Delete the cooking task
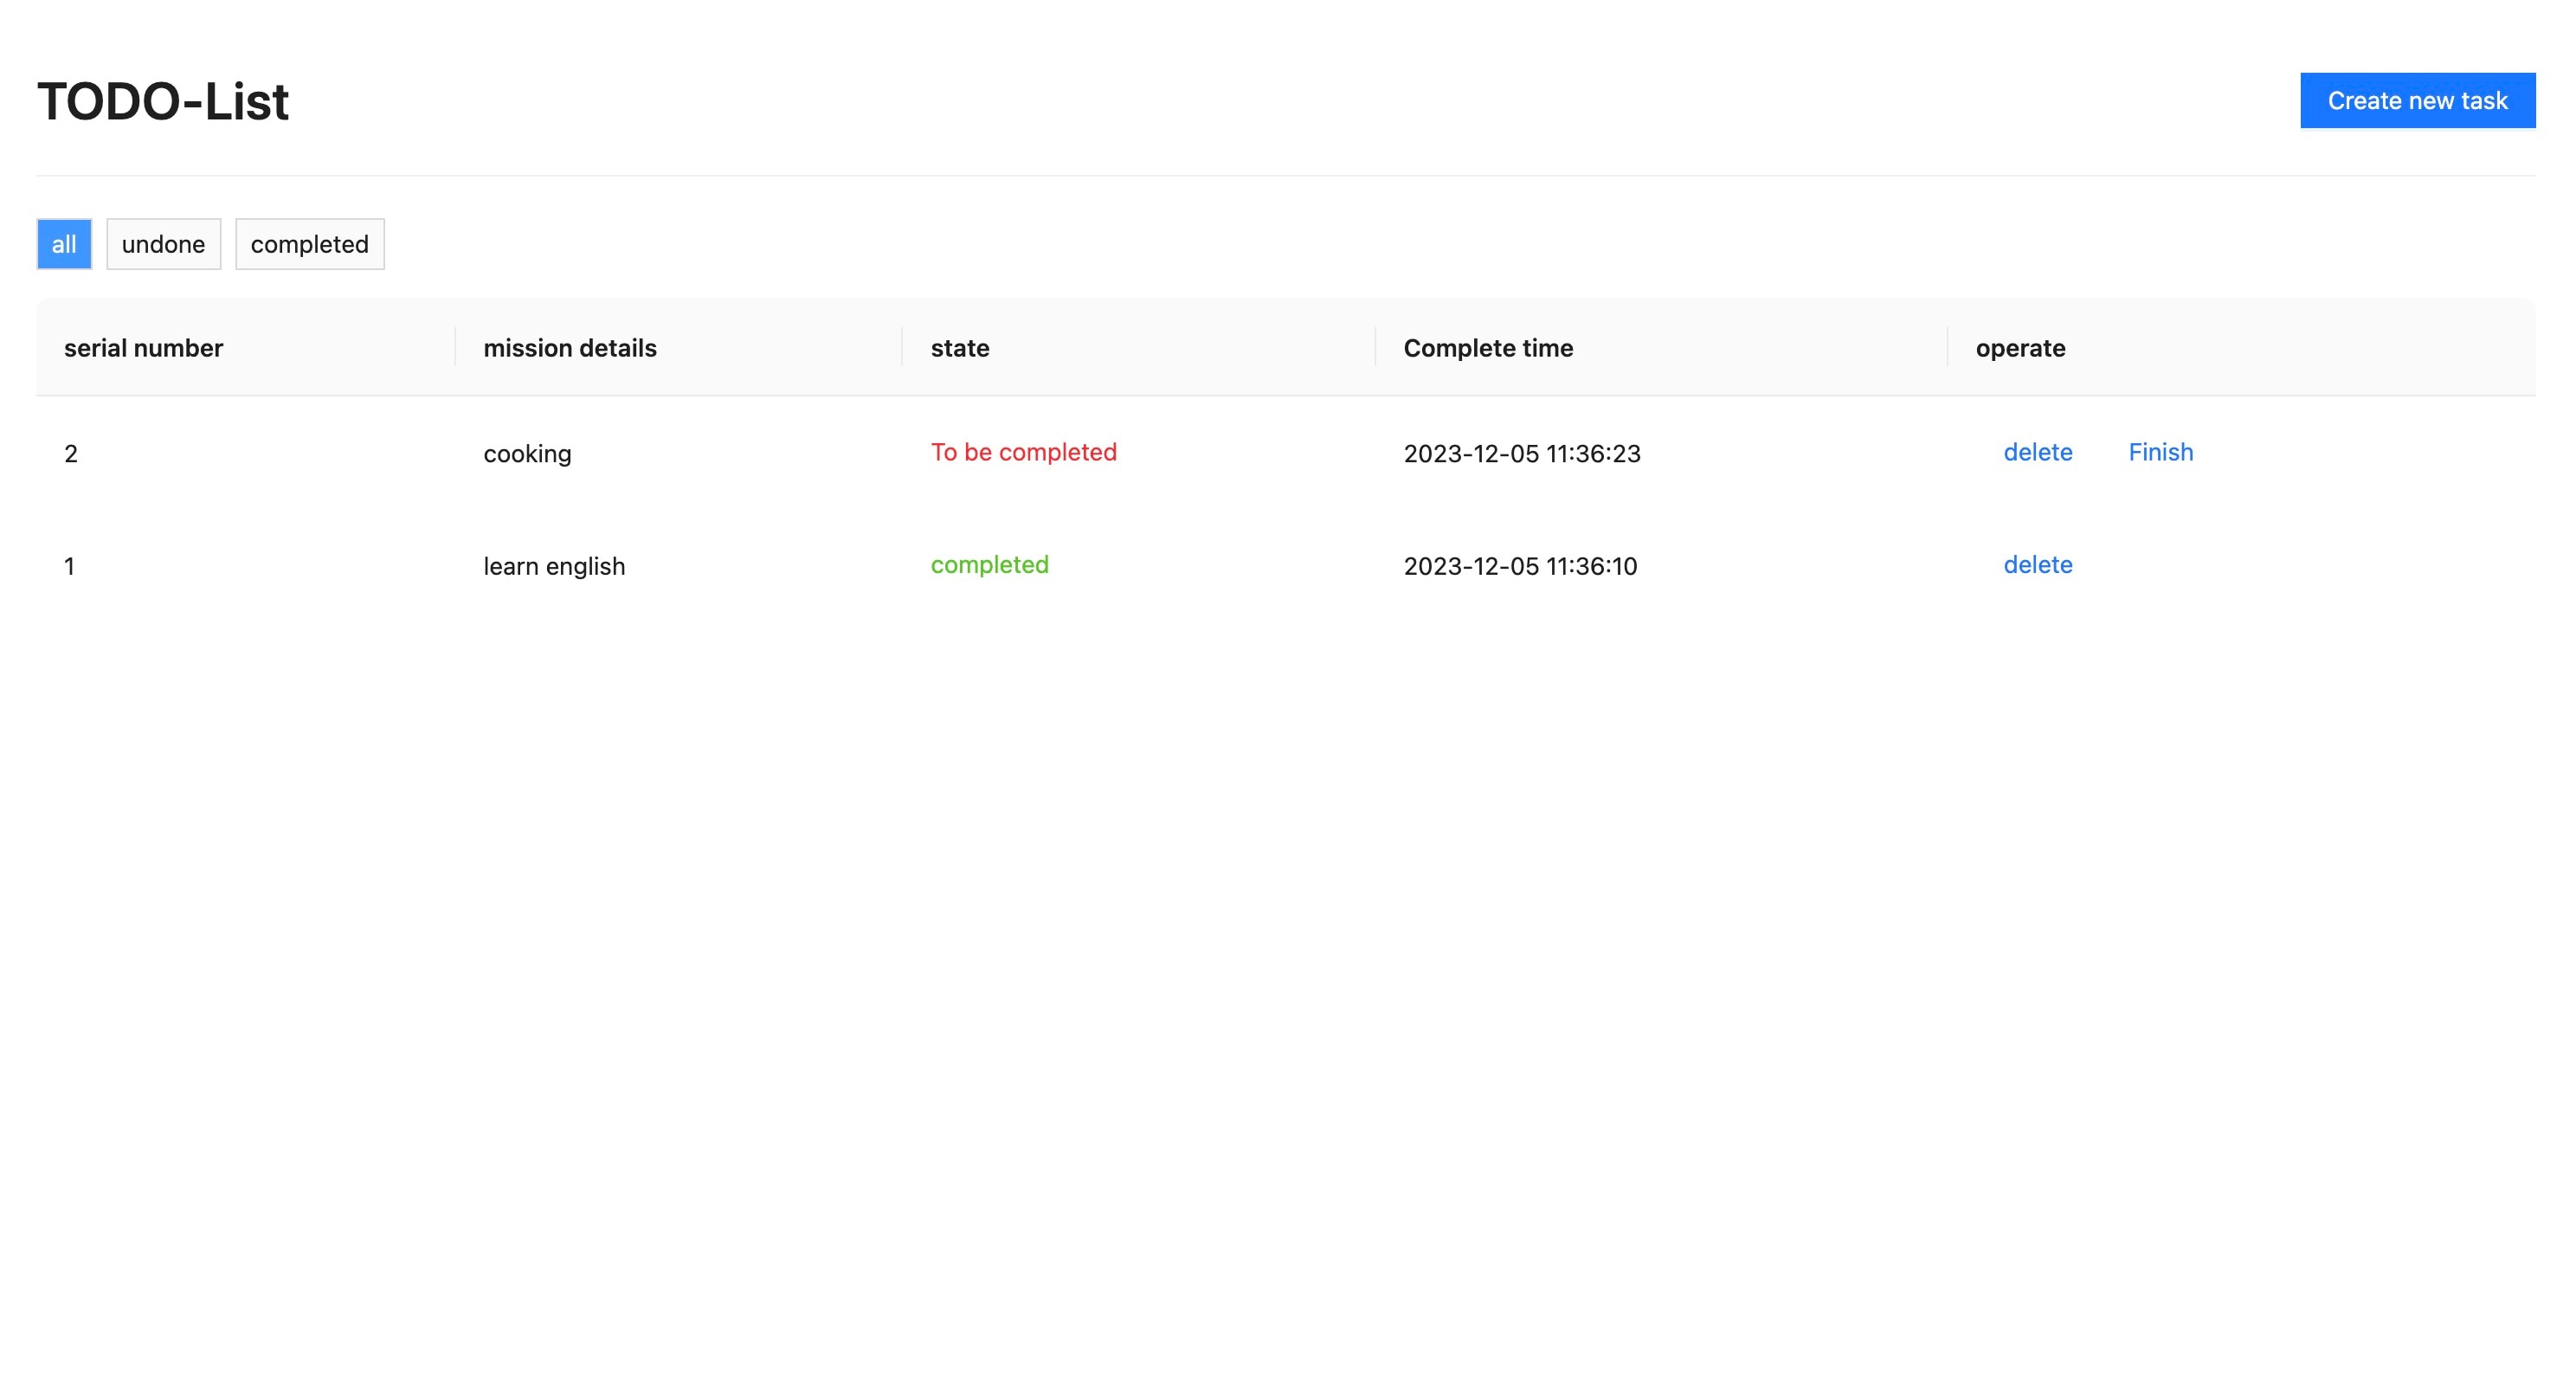The height and width of the screenshot is (1385, 2576). tap(2037, 452)
